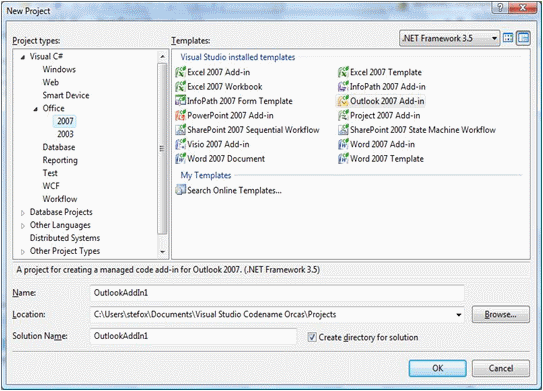Image resolution: width=543 pixels, height=391 pixels.
Task: Select the Distributed Systems project type
Action: tap(65, 238)
